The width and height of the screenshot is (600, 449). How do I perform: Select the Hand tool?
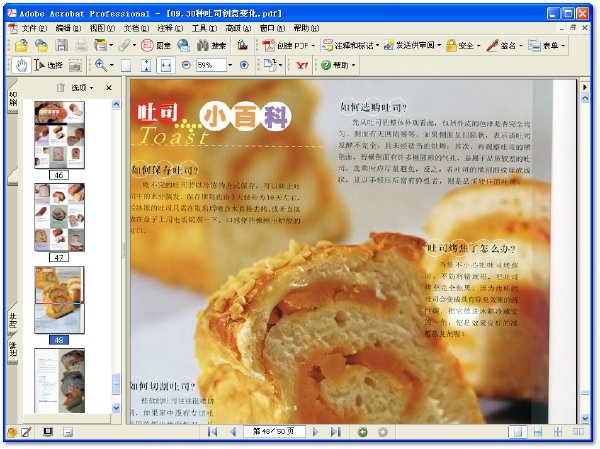tap(21, 65)
